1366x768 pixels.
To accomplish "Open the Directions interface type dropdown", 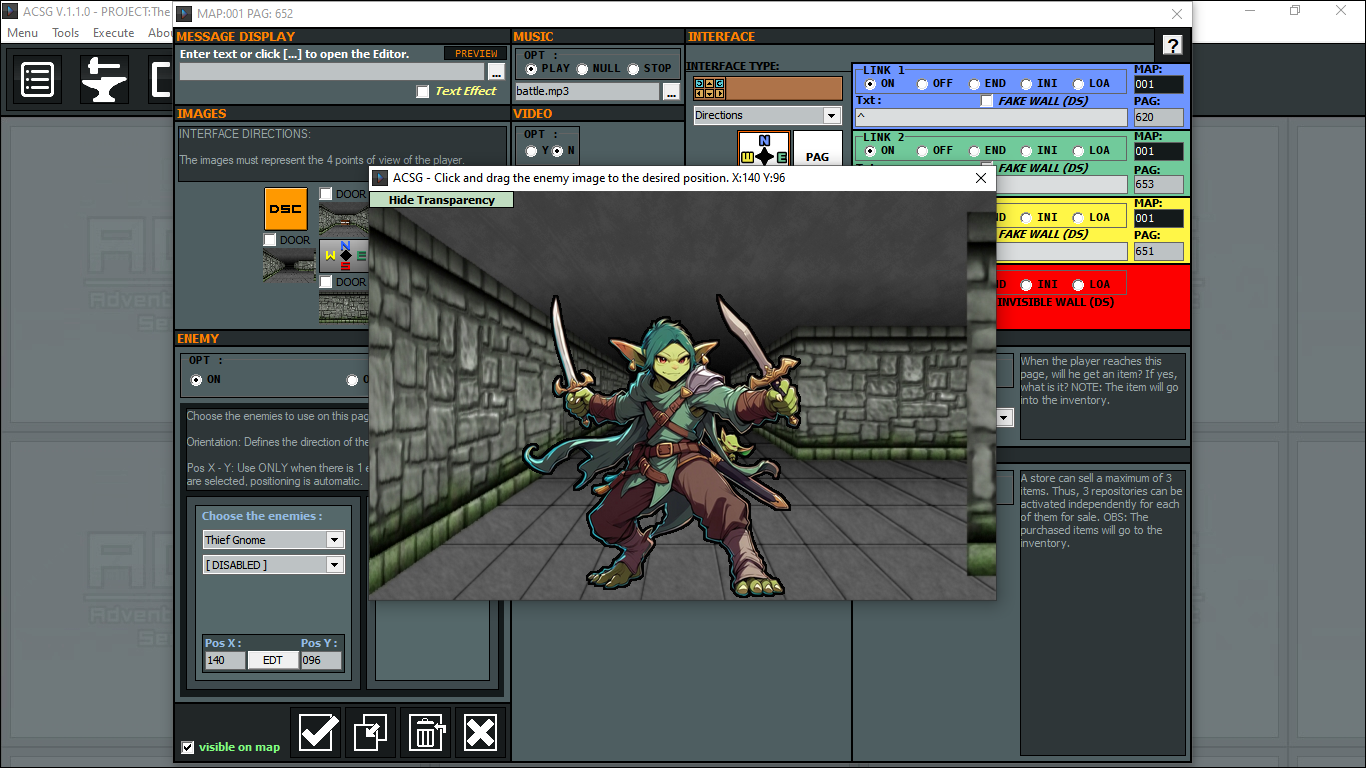I will pos(831,116).
